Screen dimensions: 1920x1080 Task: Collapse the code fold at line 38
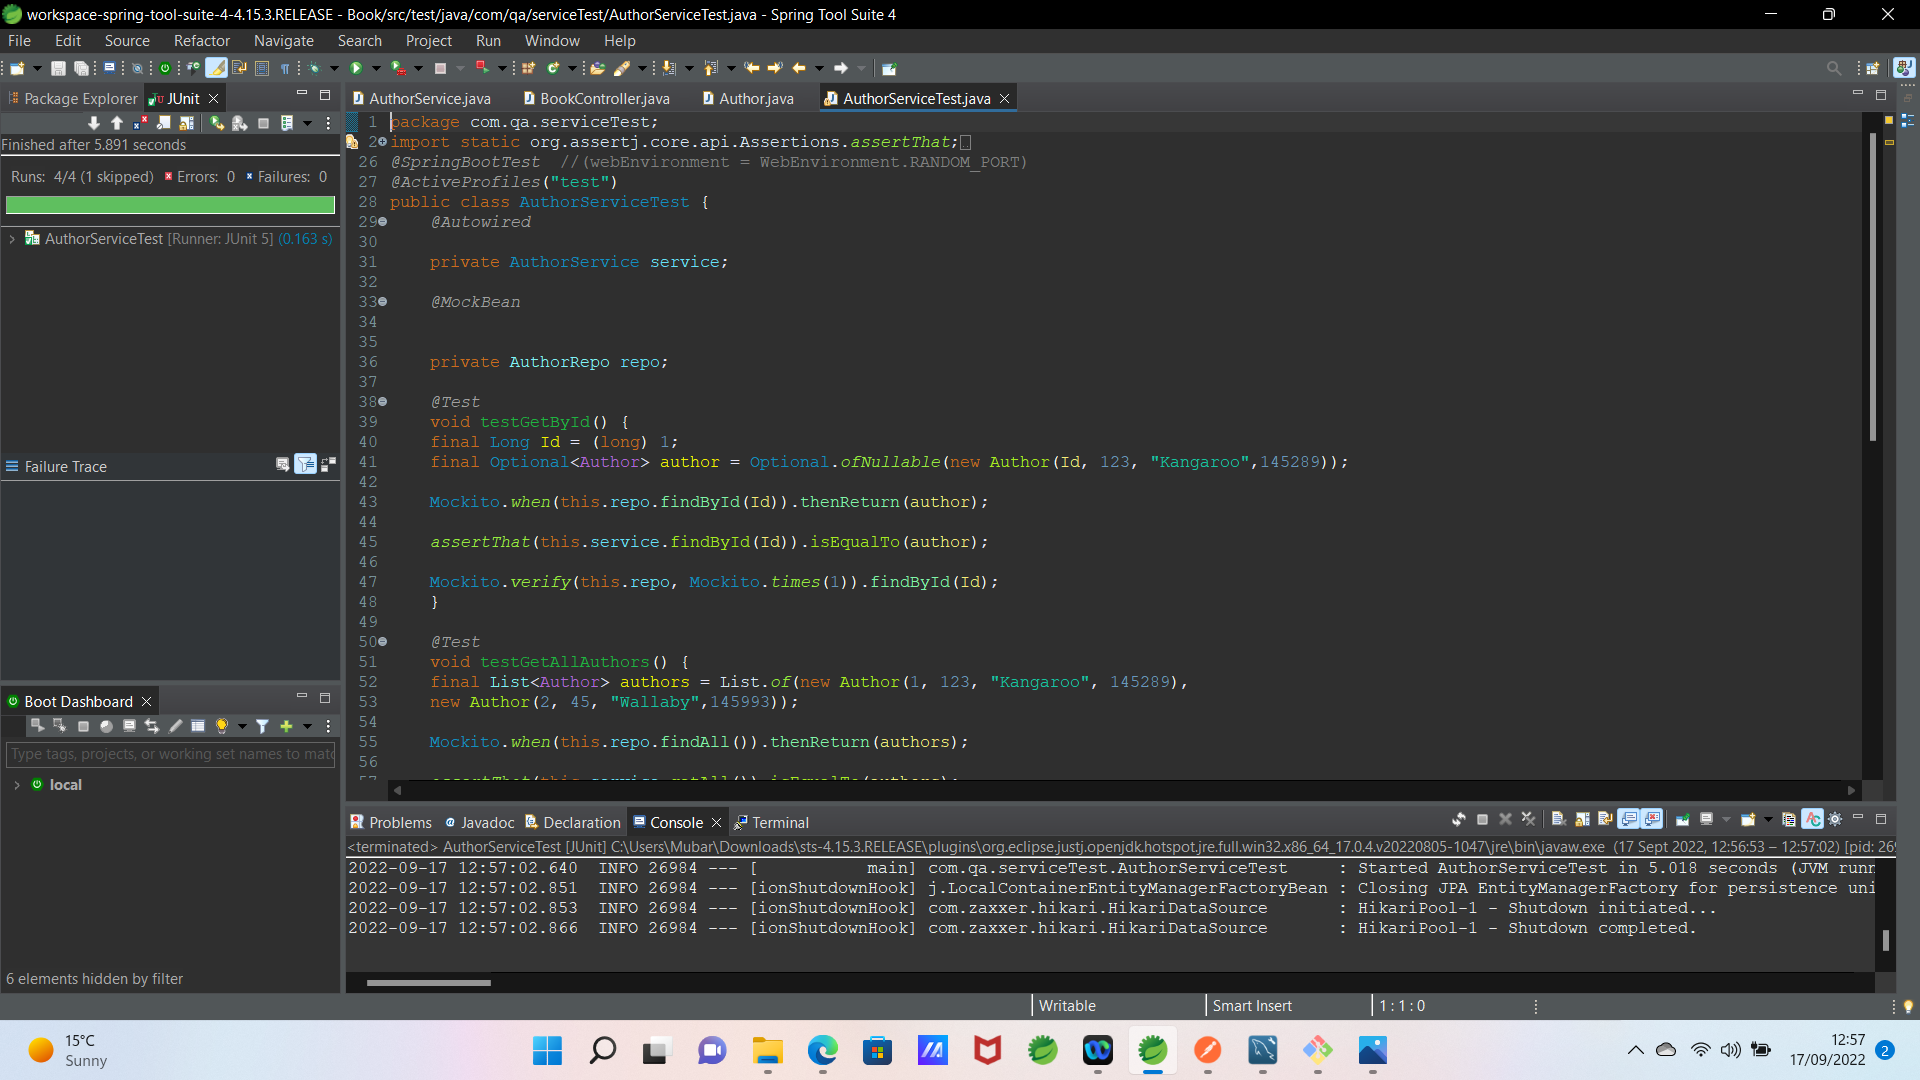[x=382, y=402]
